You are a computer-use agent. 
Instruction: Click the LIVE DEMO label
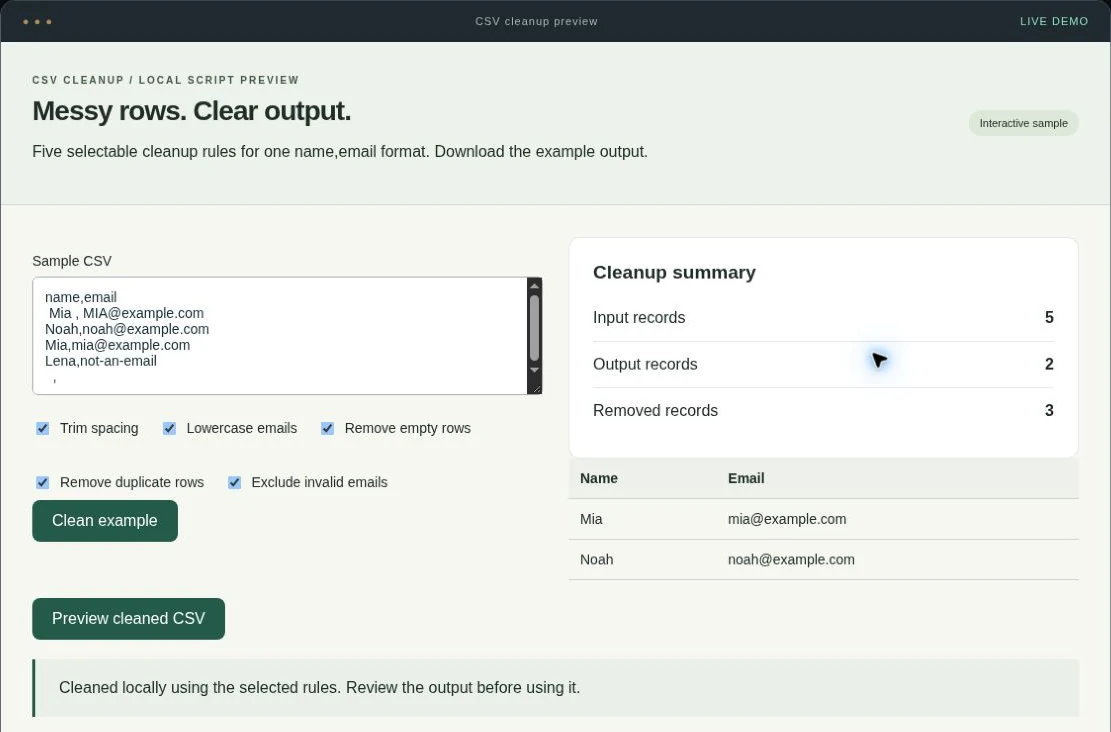1054,21
